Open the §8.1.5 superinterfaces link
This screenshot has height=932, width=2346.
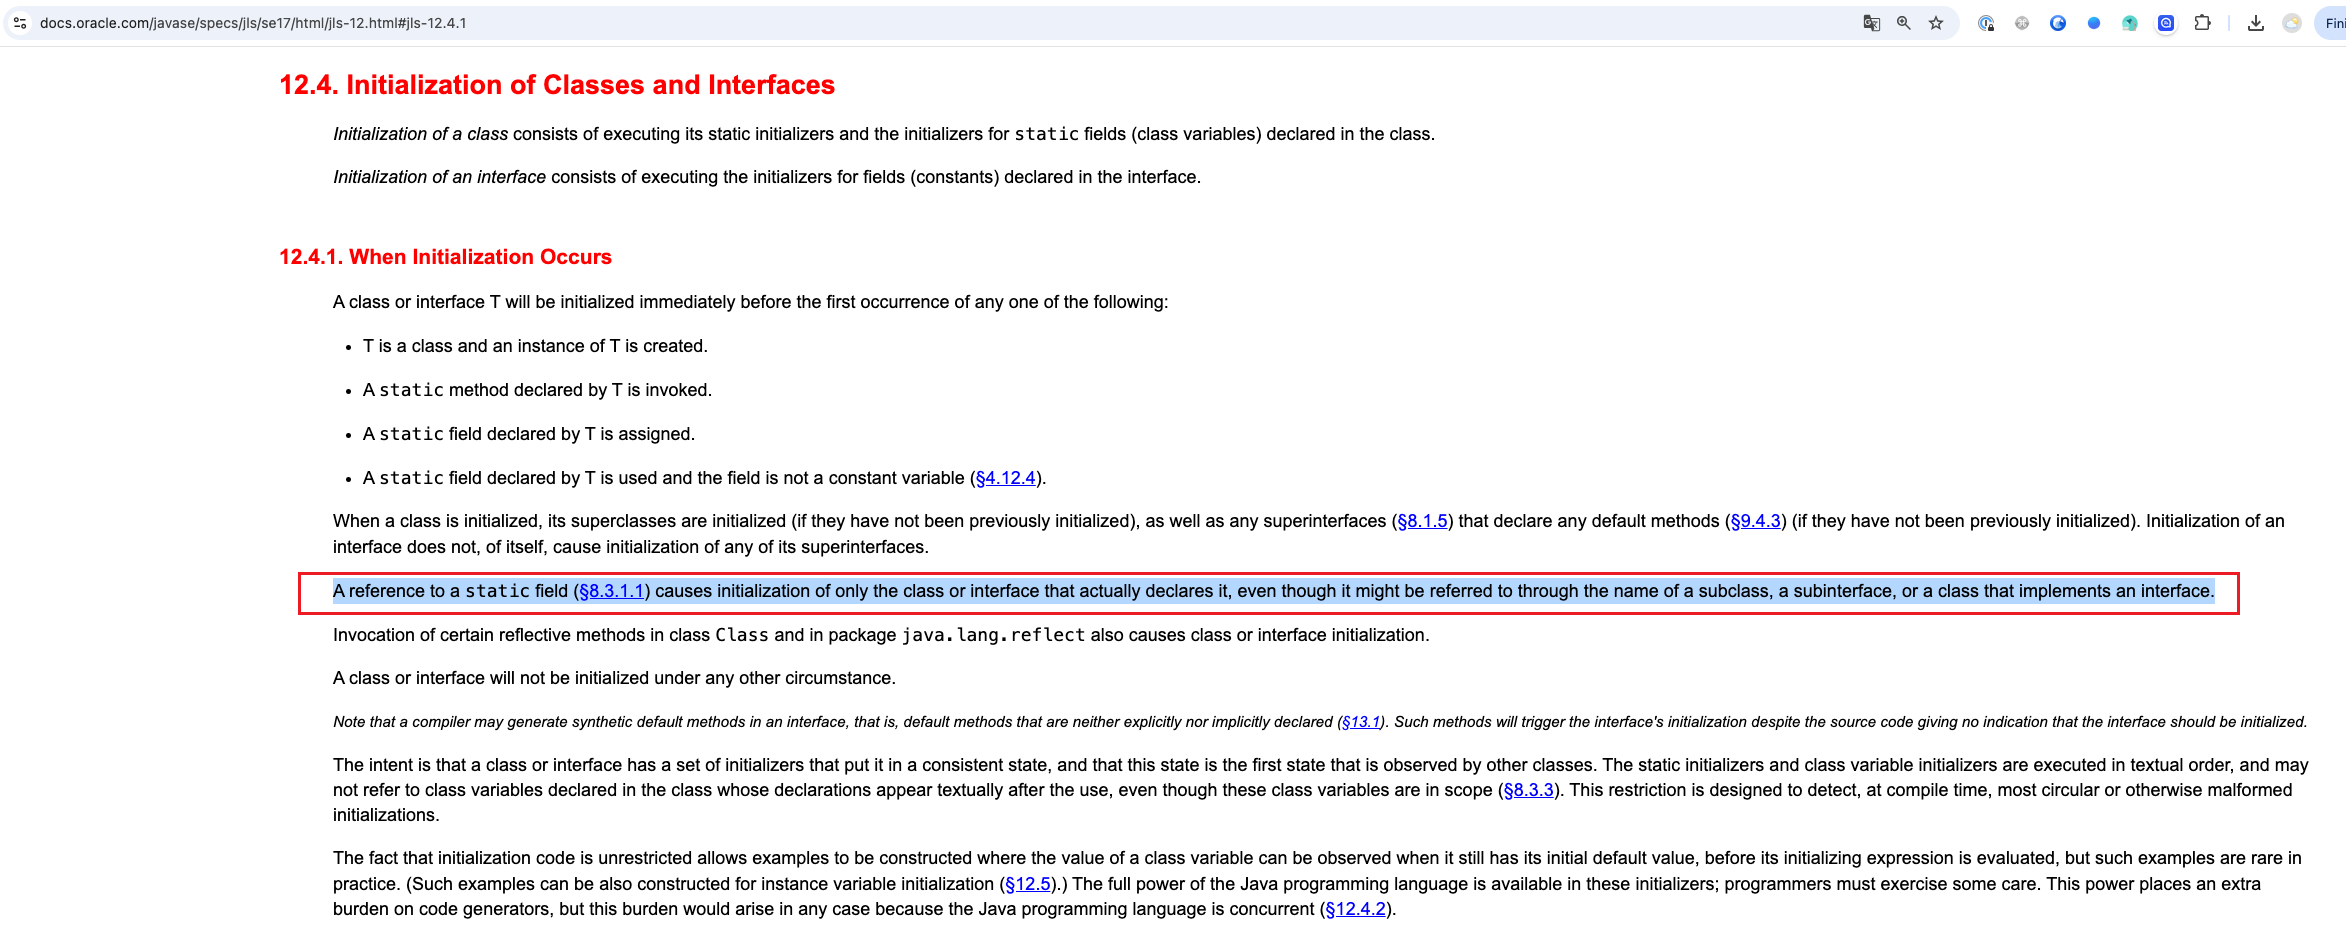pyautogui.click(x=1422, y=521)
